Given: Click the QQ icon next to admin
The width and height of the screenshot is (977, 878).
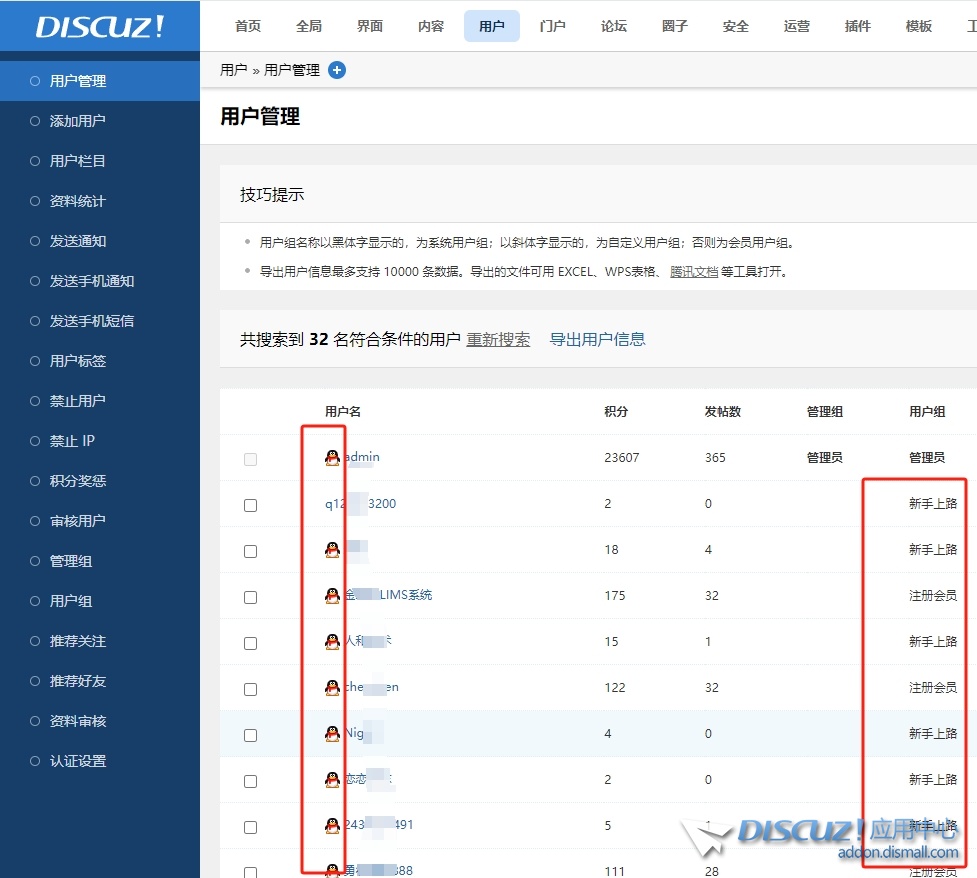Looking at the screenshot, I should [x=333, y=458].
